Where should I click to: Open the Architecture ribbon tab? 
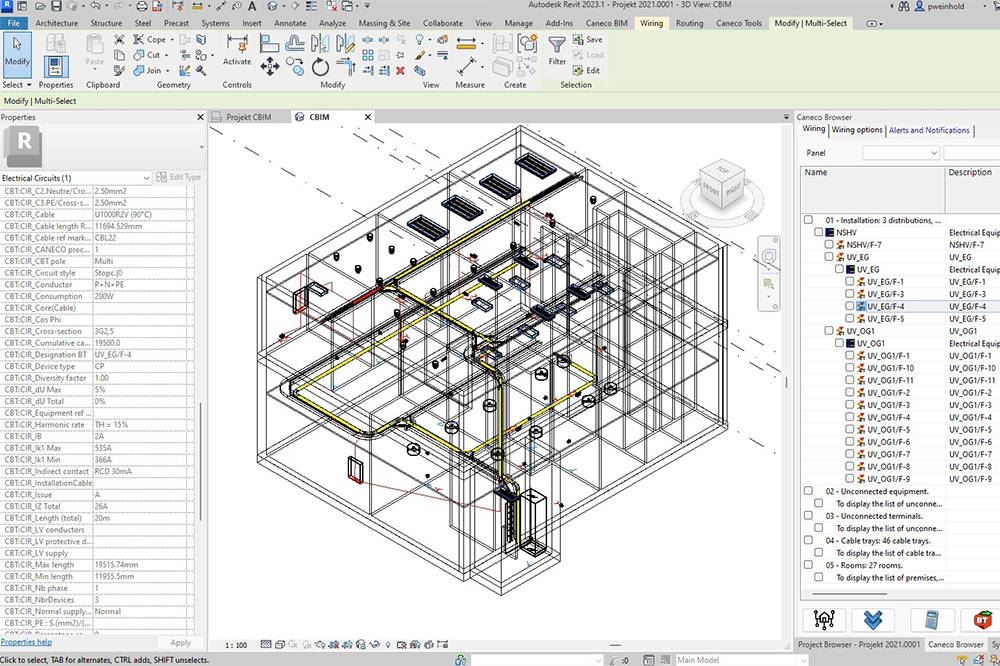(x=57, y=23)
